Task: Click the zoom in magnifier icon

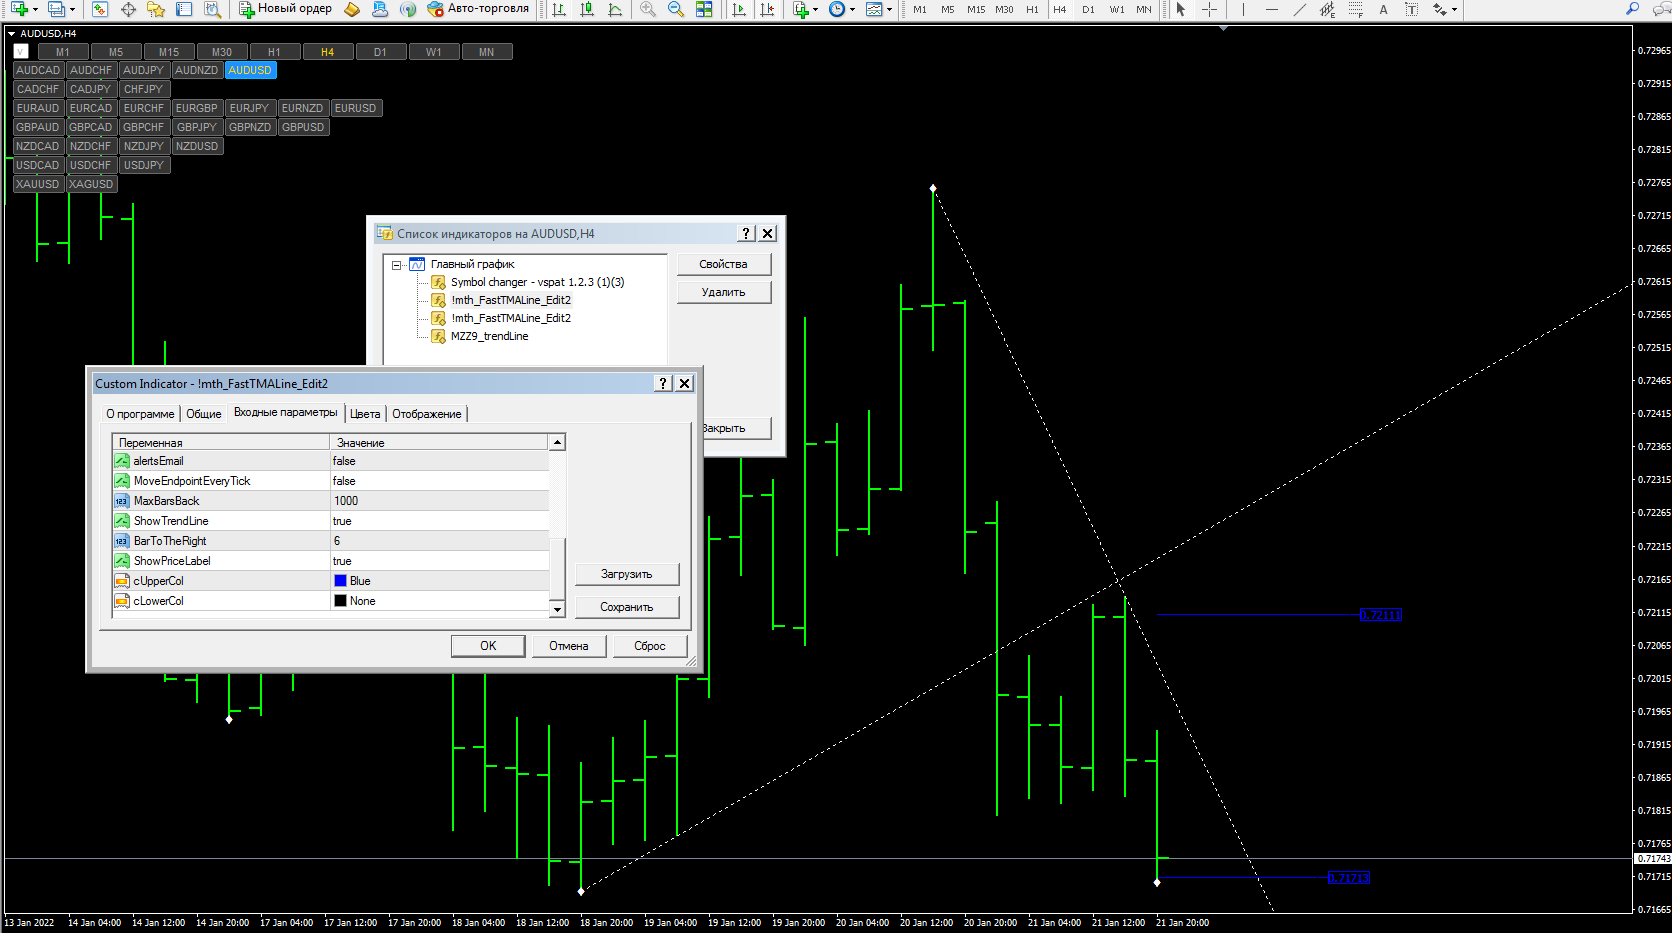Action: click(648, 9)
